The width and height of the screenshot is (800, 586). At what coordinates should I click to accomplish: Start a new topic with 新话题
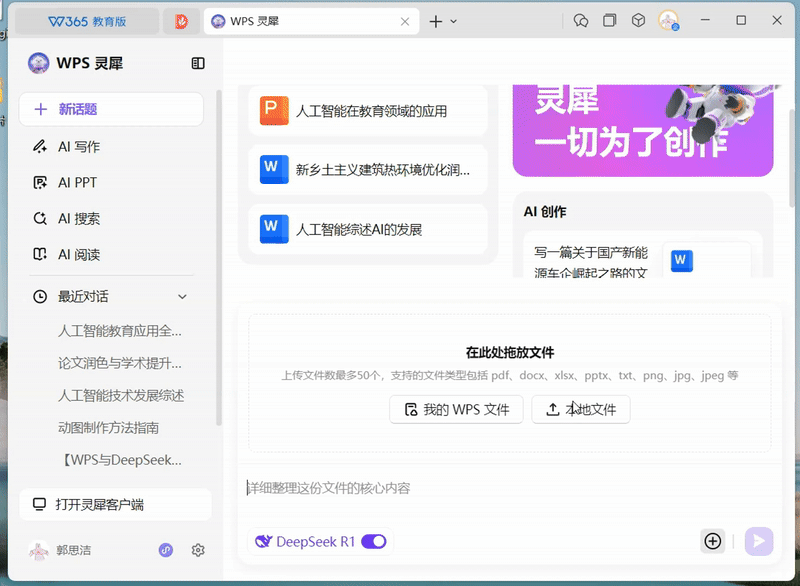click(x=111, y=109)
